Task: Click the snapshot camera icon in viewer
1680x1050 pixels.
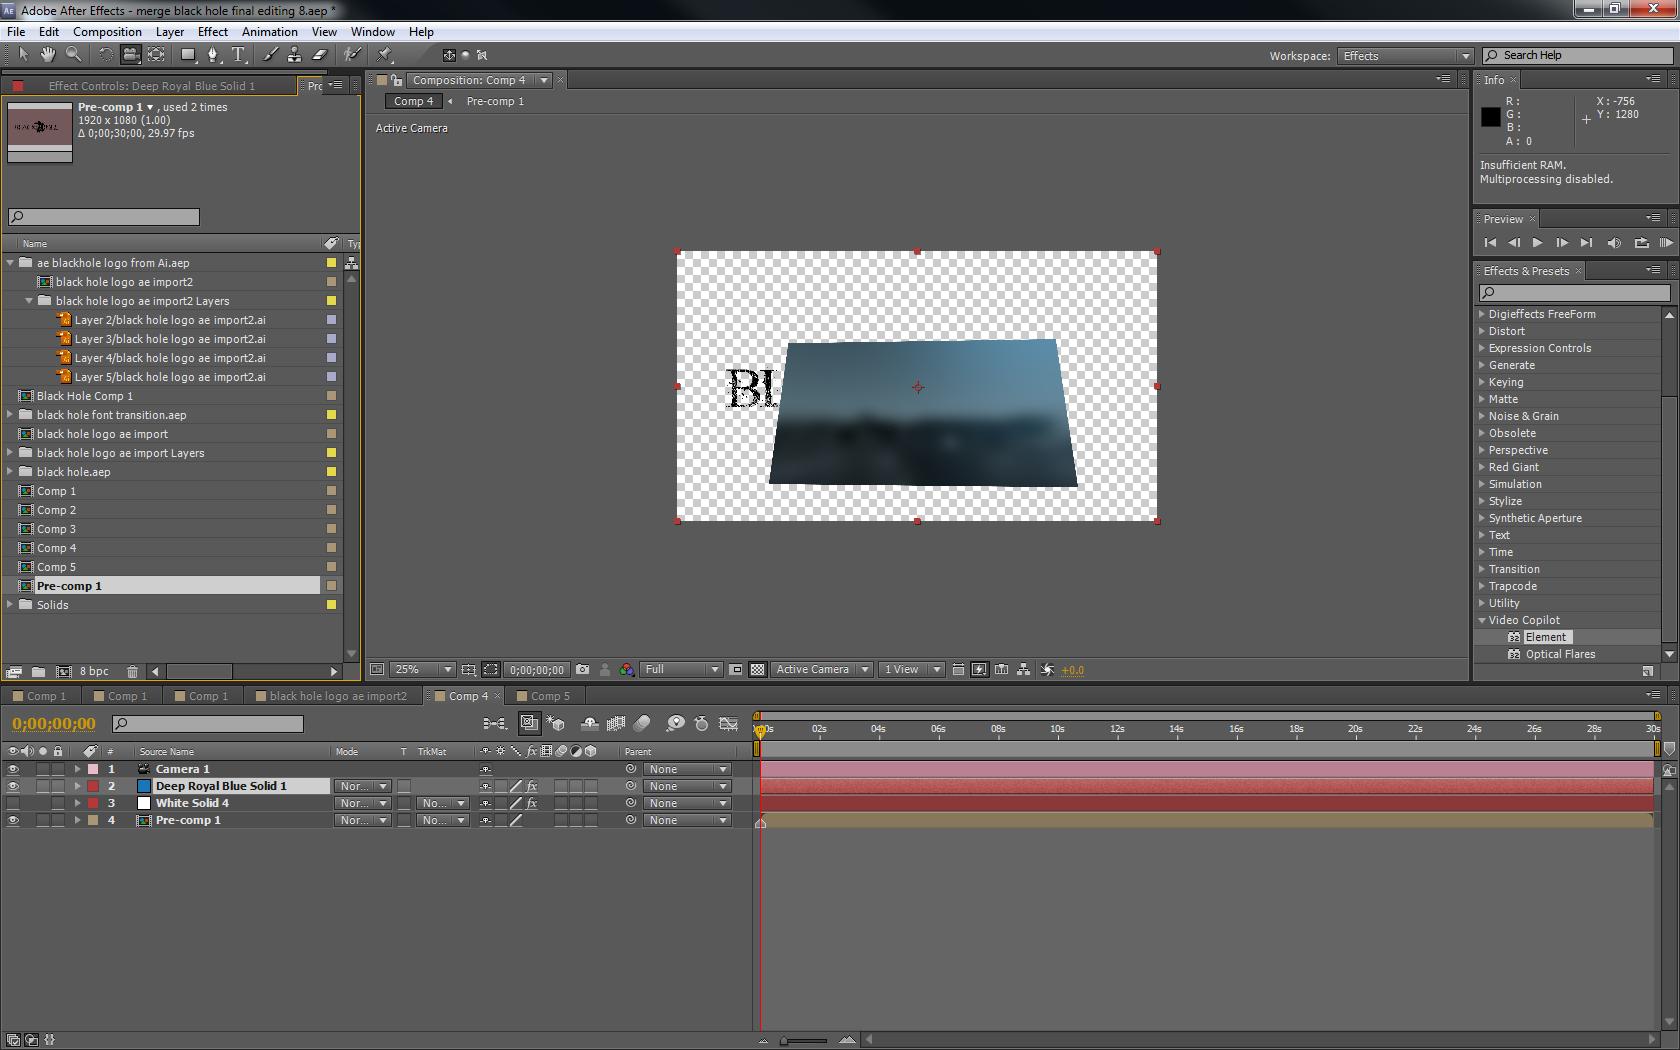Action: (x=583, y=670)
